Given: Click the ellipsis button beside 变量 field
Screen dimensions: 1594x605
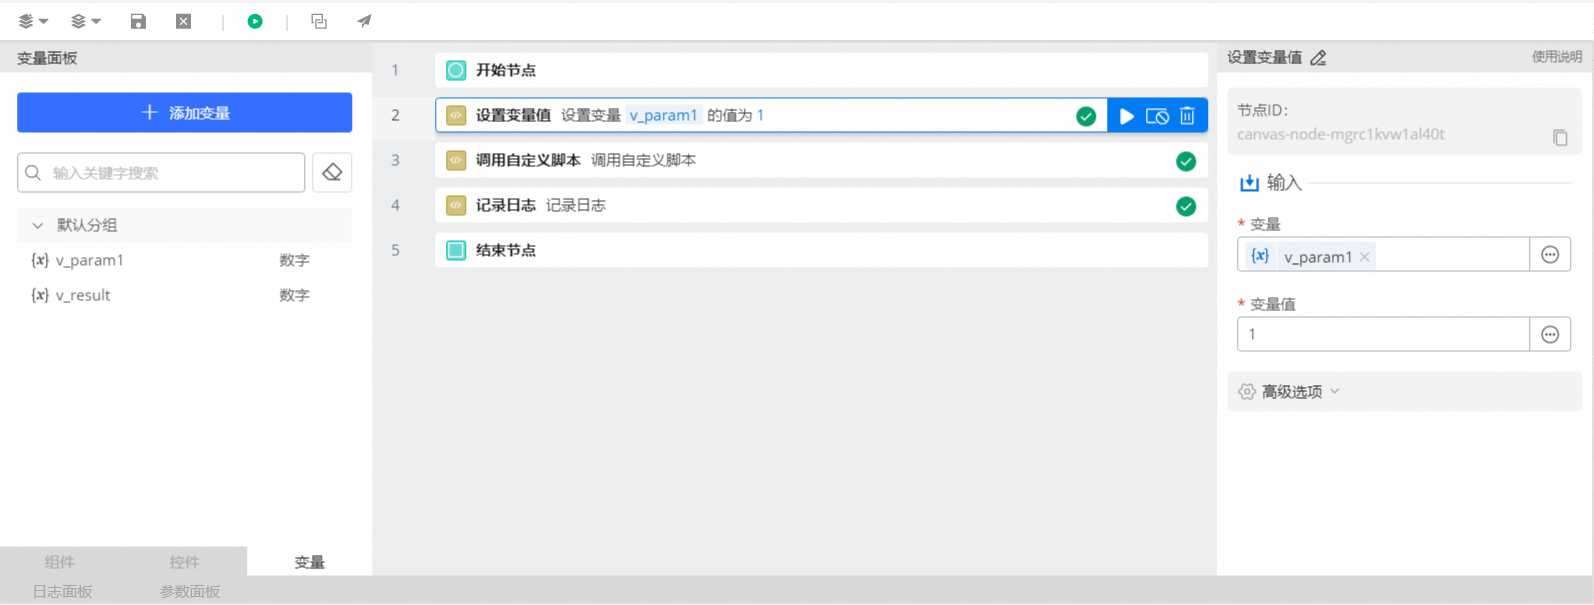Looking at the screenshot, I should coord(1550,255).
